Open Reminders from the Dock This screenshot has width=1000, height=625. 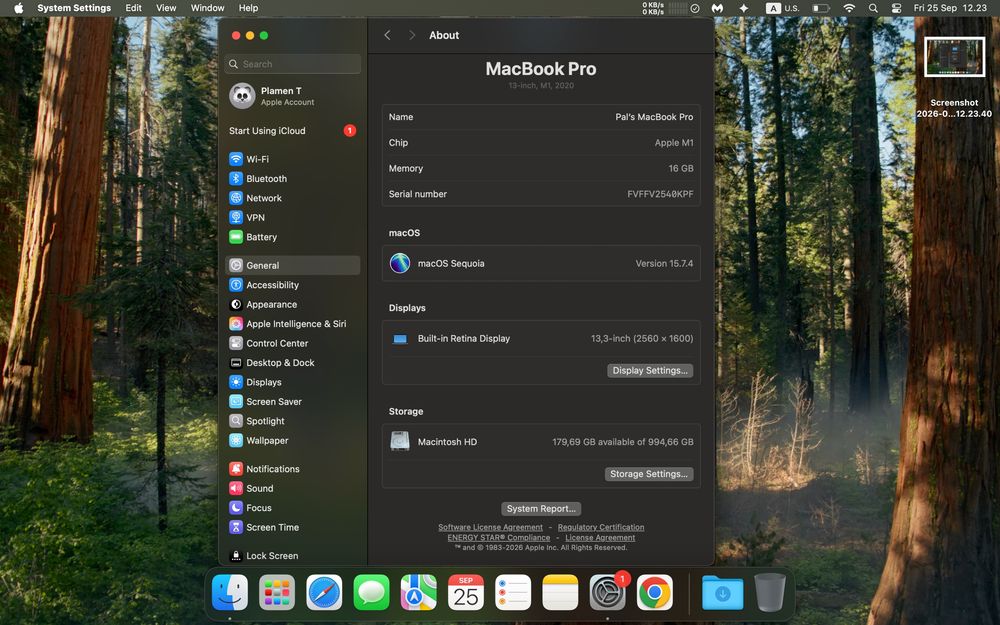(x=513, y=592)
